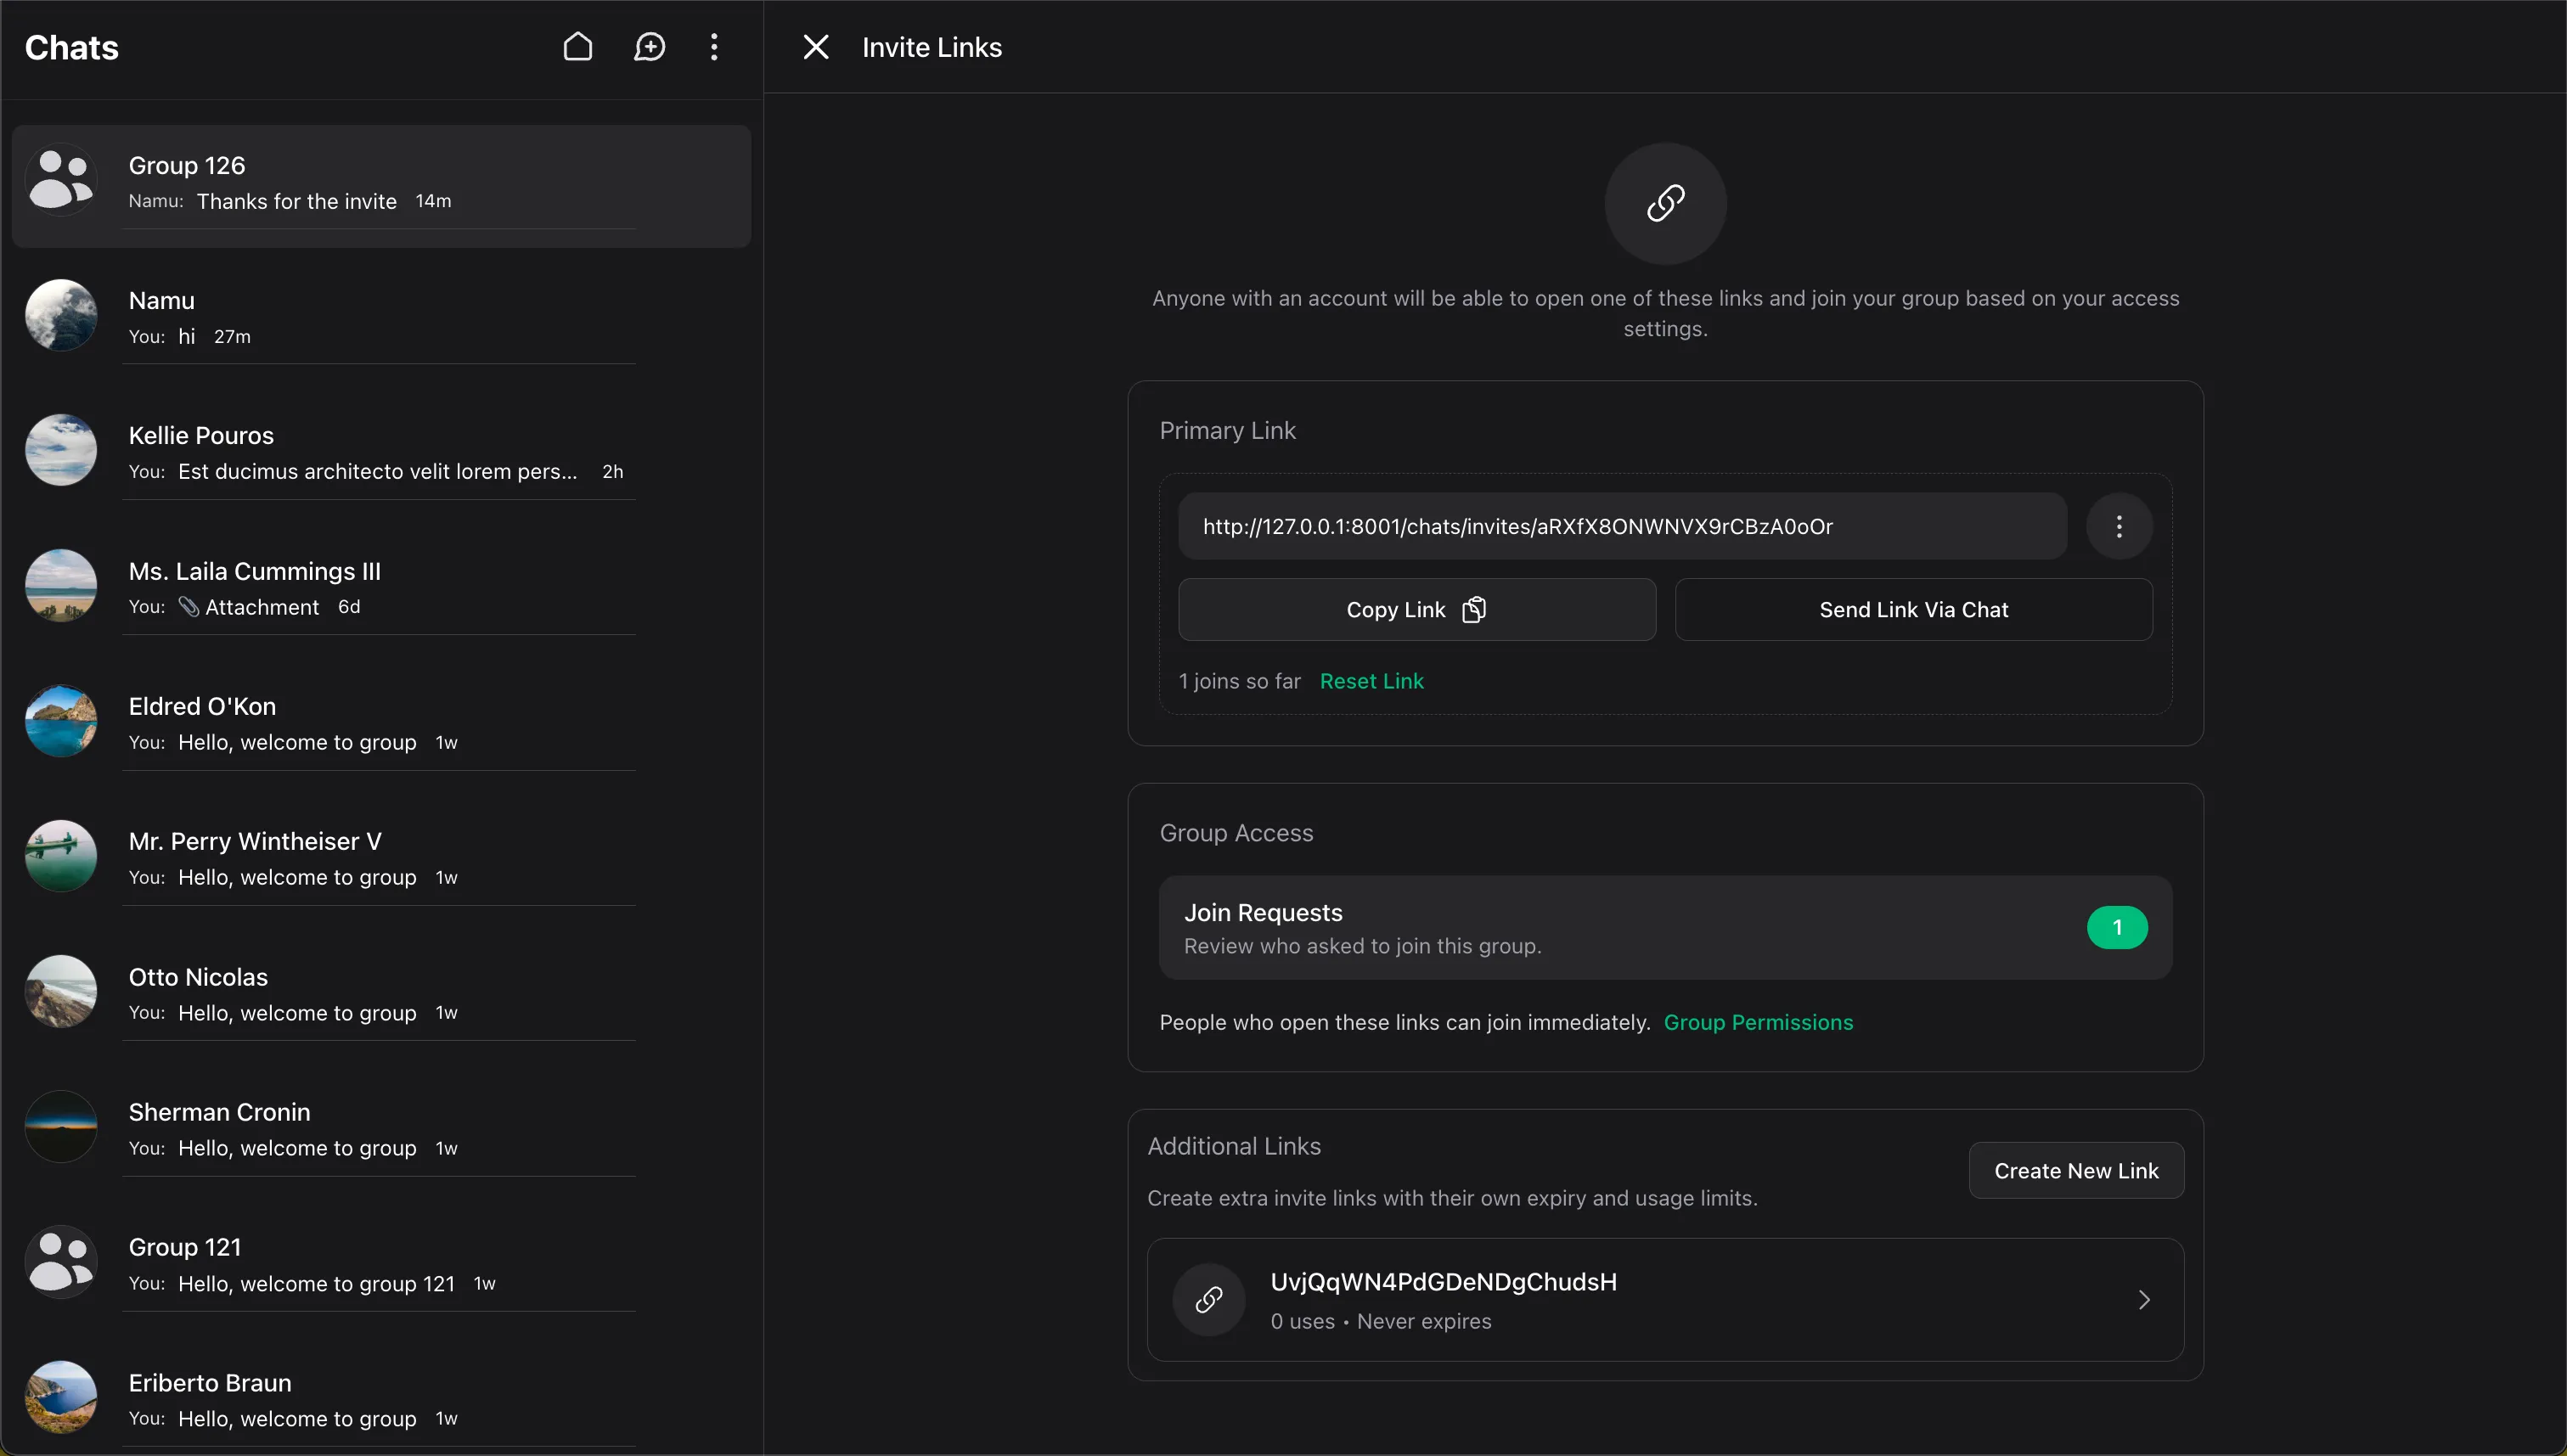Click the large chain link icon
This screenshot has height=1456, width=2567.
1665,203
